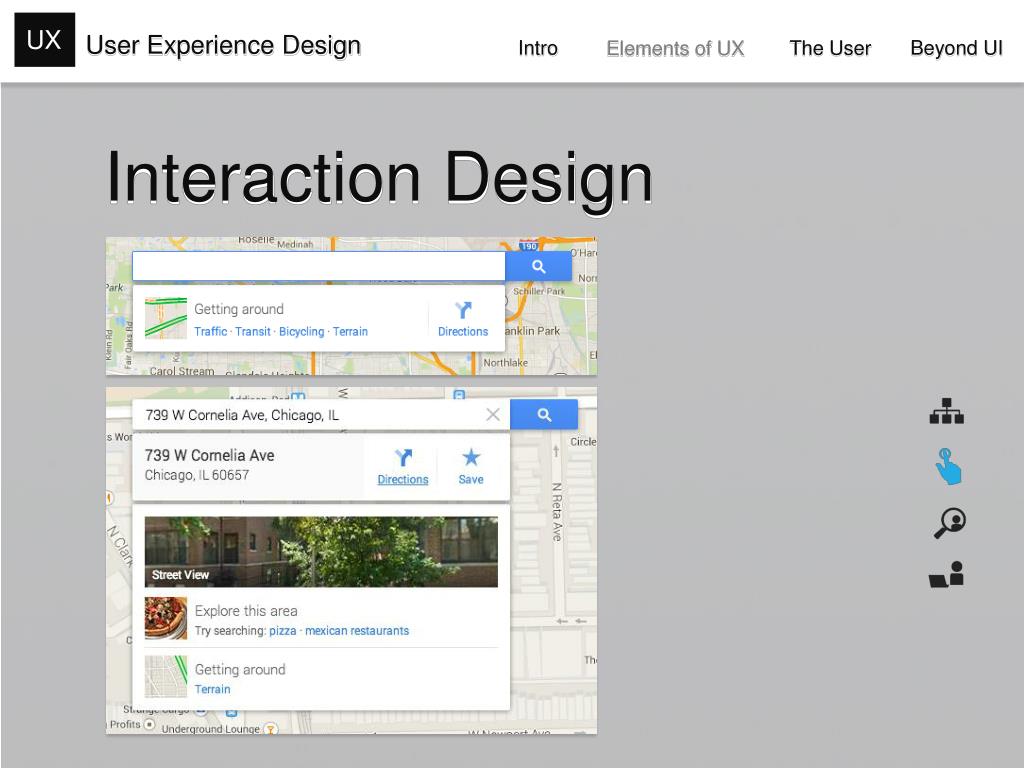Open the Intro section
Screen dimensions: 1024x768
[537, 48]
